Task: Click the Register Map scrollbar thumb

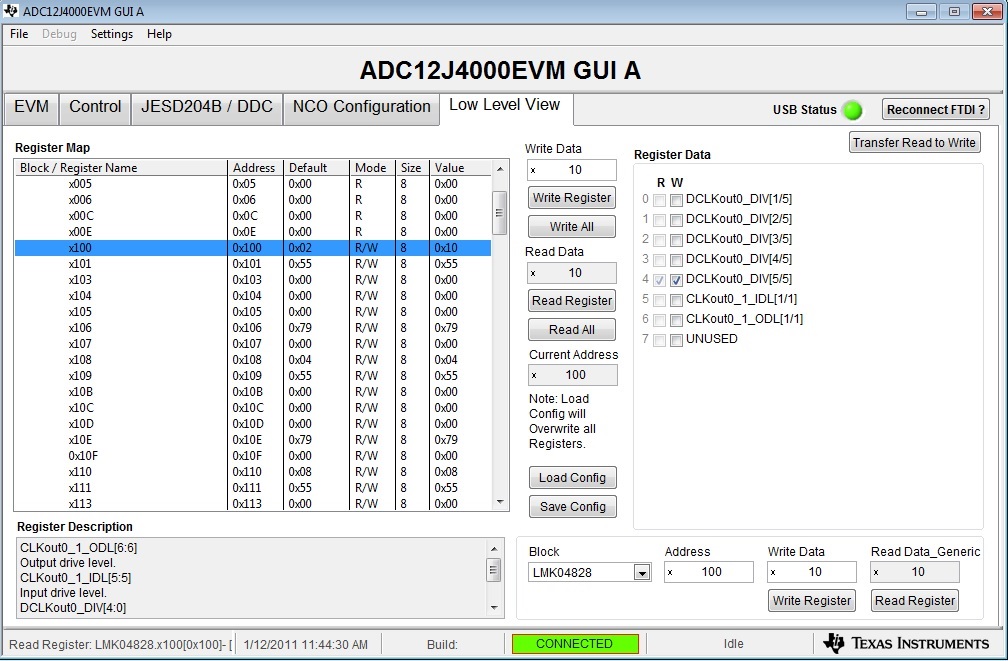Action: (x=499, y=213)
